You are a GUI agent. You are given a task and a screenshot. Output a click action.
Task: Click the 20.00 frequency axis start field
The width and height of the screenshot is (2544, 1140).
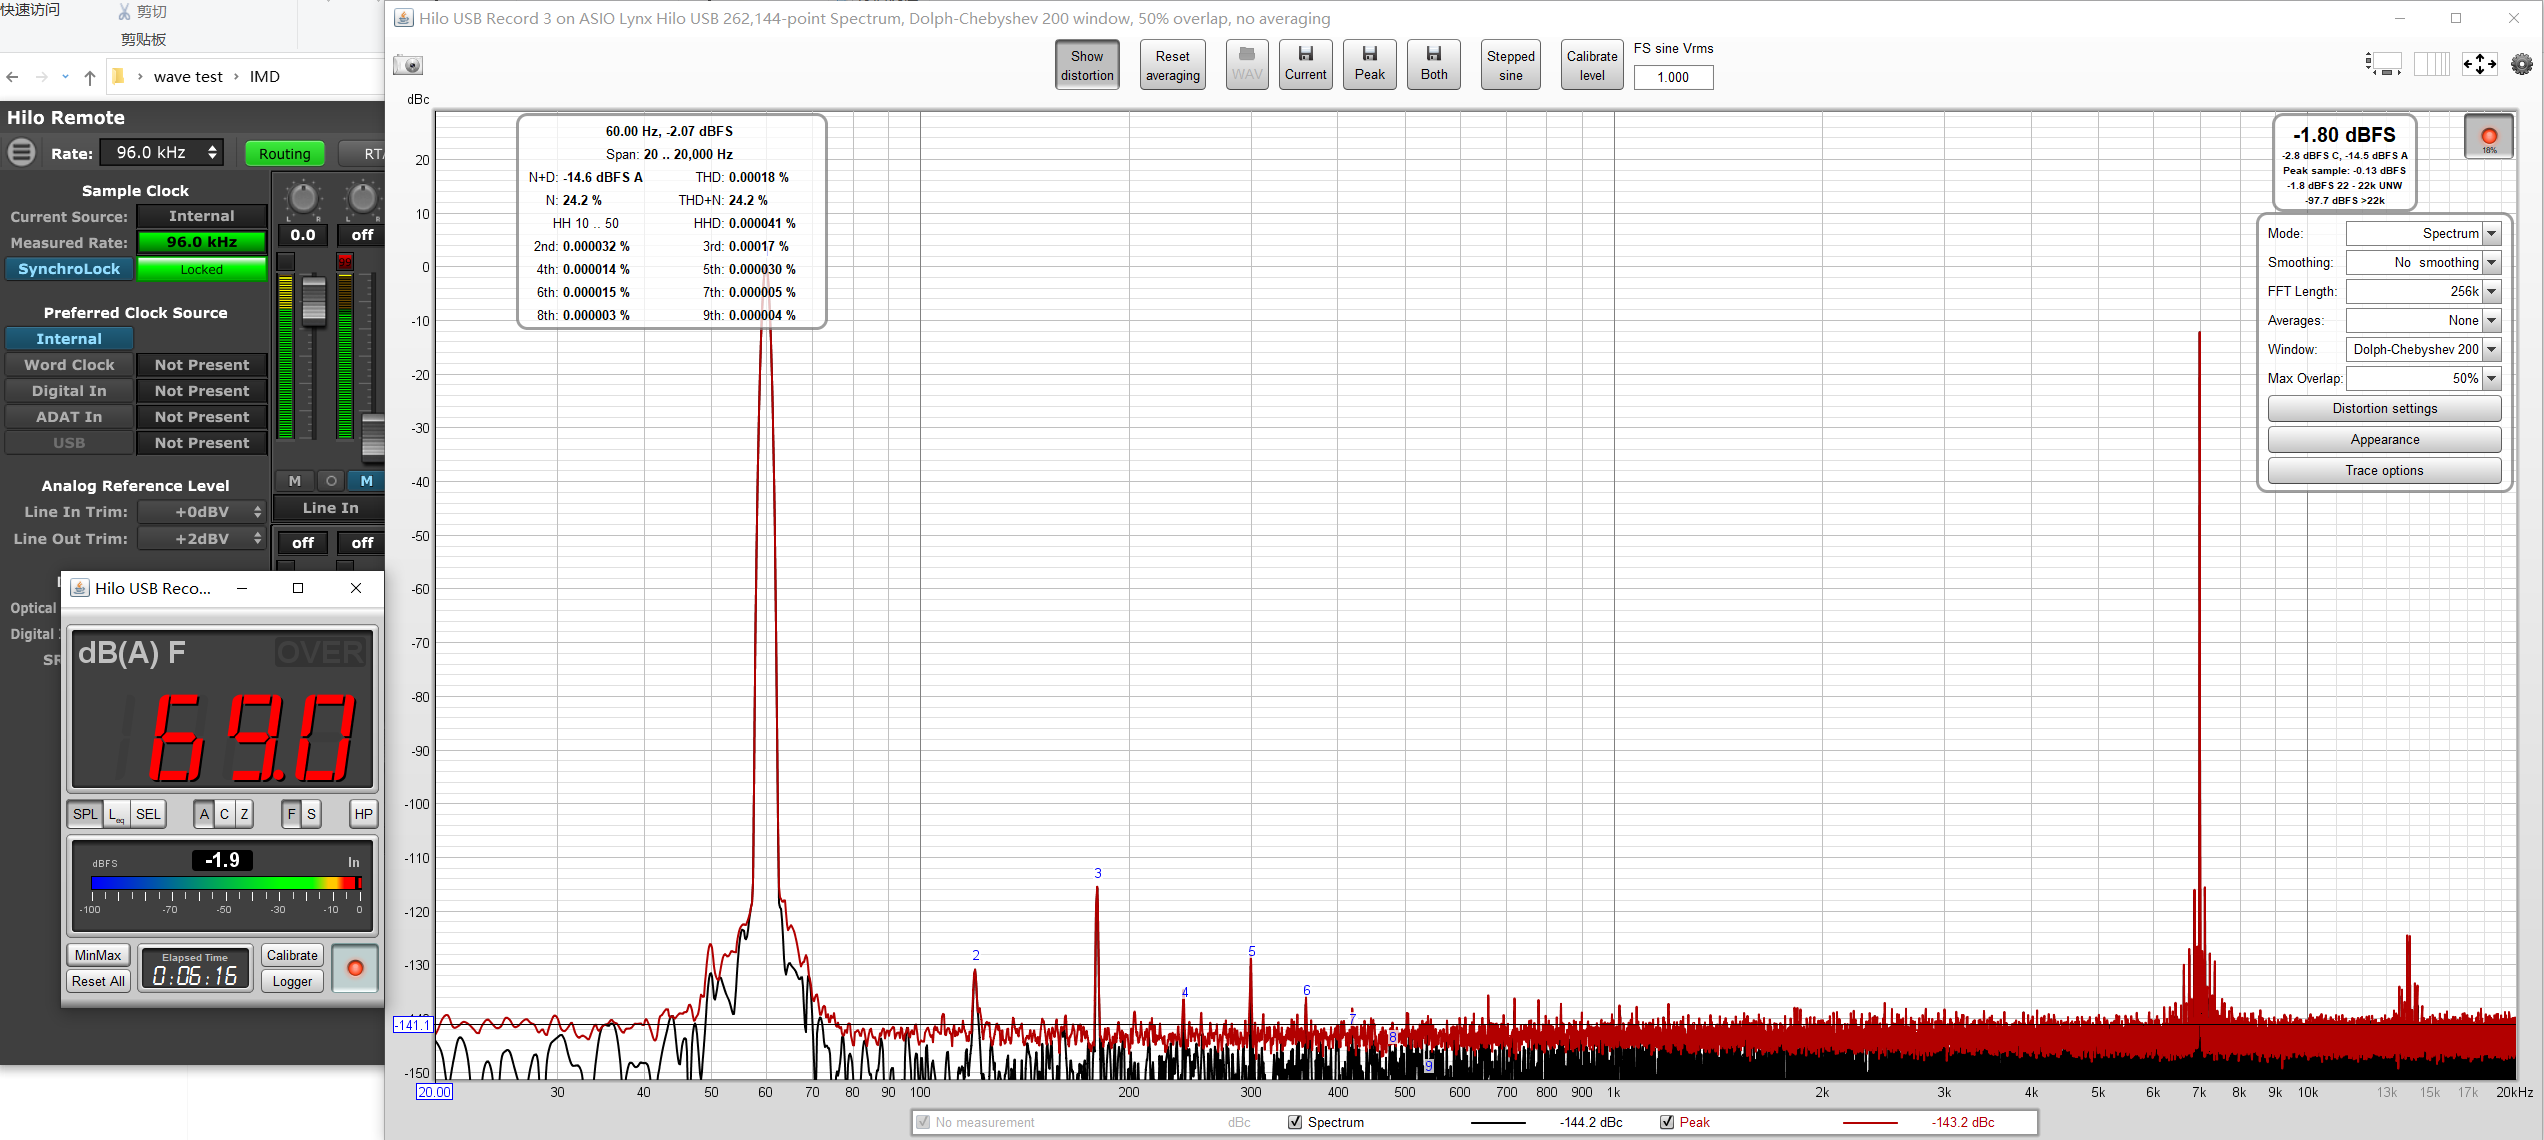[434, 1092]
